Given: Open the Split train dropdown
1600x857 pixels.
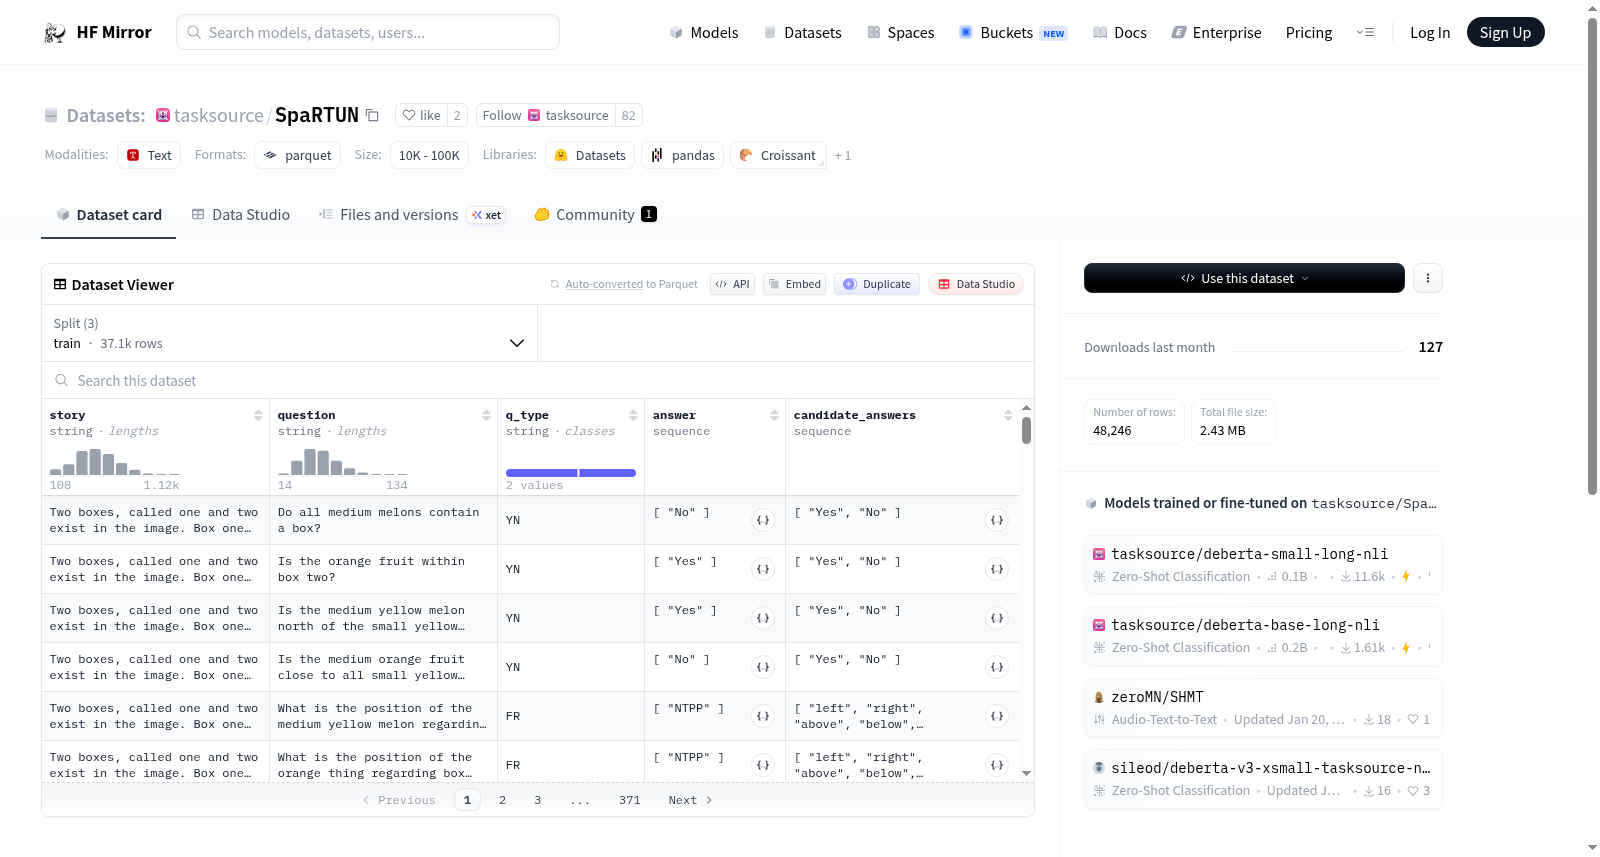Looking at the screenshot, I should click(x=289, y=333).
